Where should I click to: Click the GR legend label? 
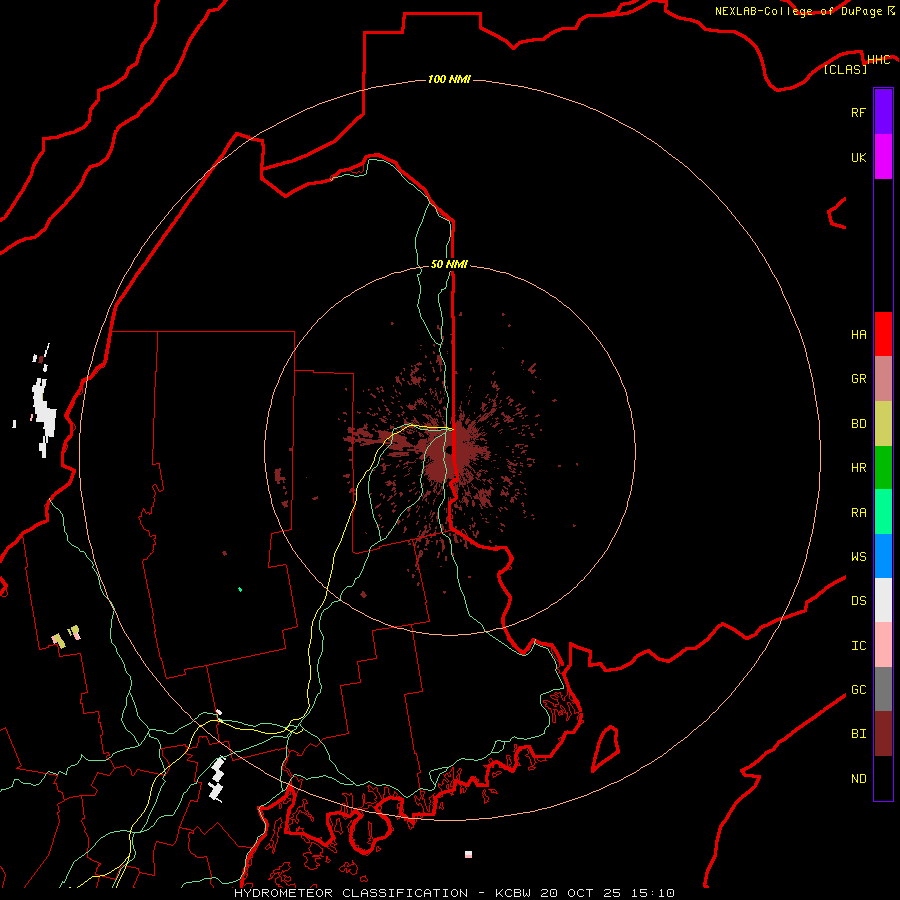point(858,379)
